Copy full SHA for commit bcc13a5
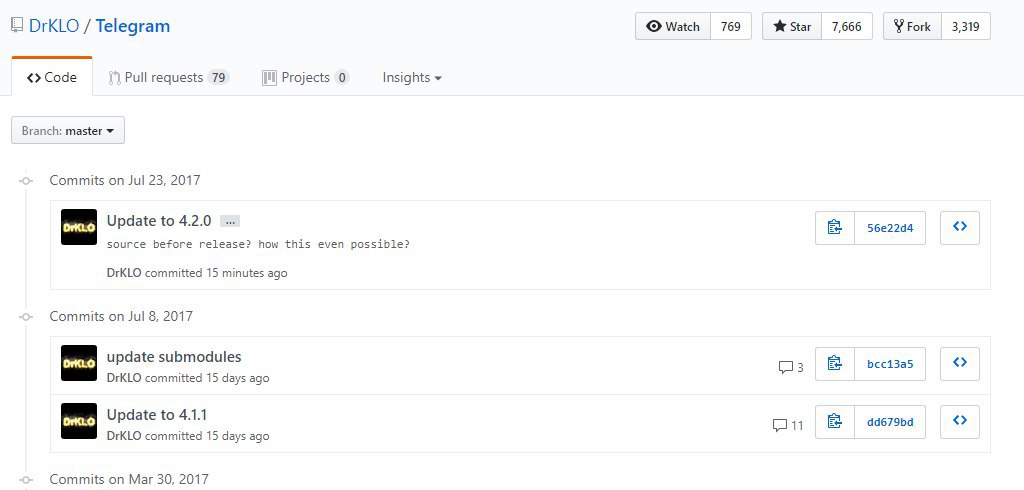Viewport: 1024px width, 490px height. click(x=835, y=364)
